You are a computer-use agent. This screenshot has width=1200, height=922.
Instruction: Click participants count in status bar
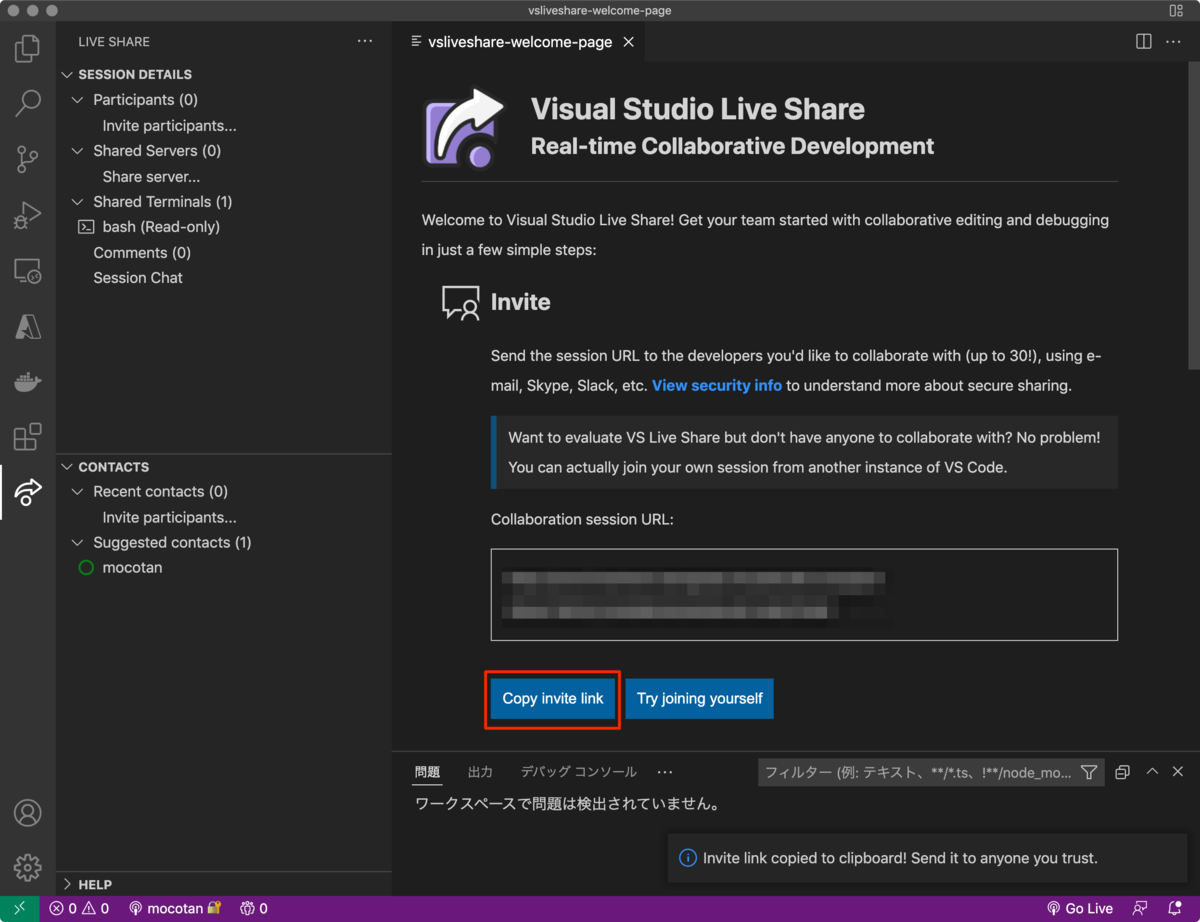click(x=254, y=909)
